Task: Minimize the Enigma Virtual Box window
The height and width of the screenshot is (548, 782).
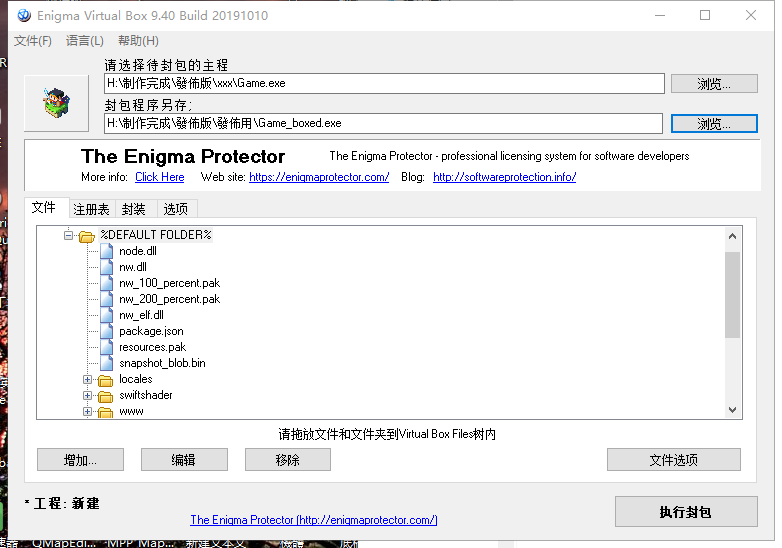Action: click(x=660, y=15)
